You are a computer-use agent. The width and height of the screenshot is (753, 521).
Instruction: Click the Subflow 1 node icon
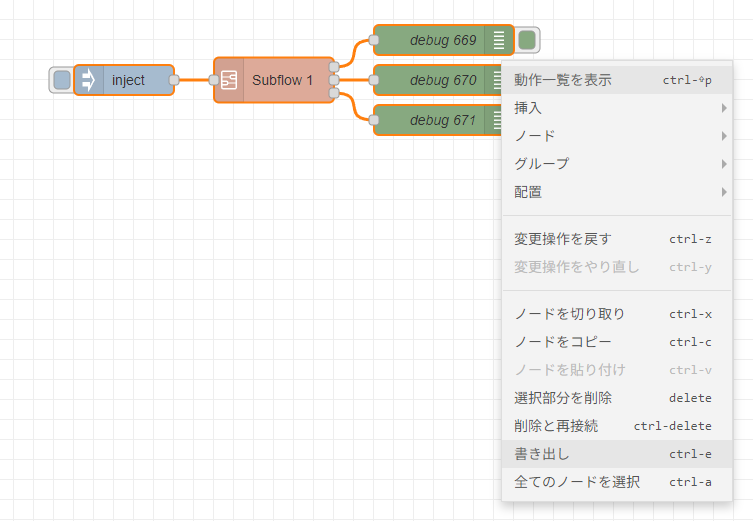pos(229,80)
